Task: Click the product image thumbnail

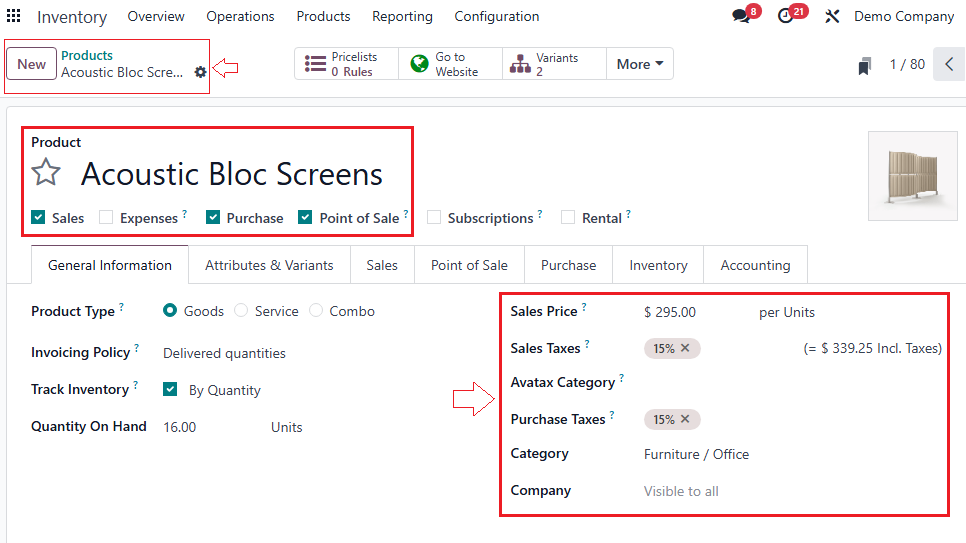Action: (x=909, y=176)
